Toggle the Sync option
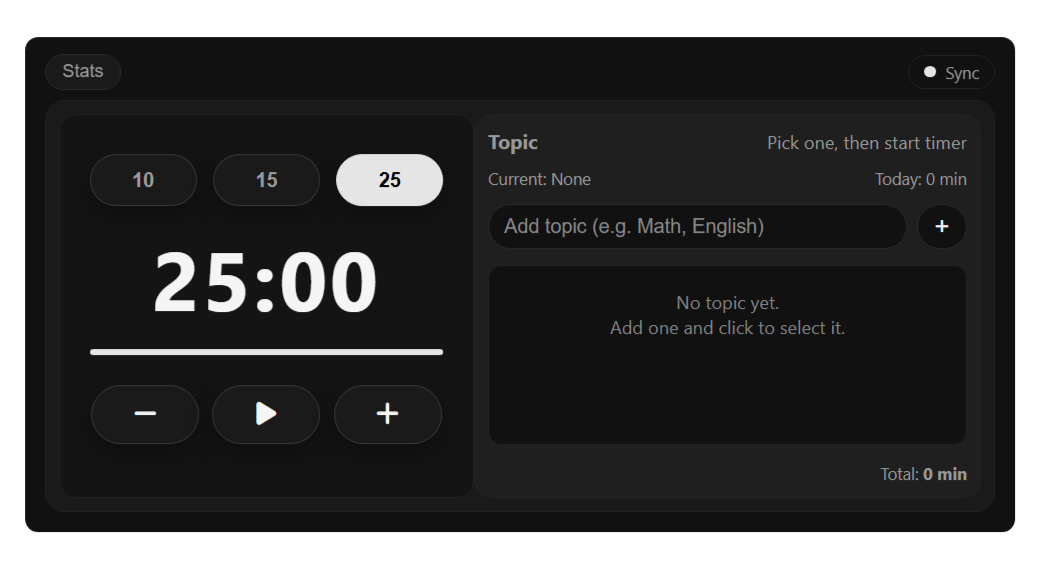The height and width of the screenshot is (562, 1037). point(951,72)
